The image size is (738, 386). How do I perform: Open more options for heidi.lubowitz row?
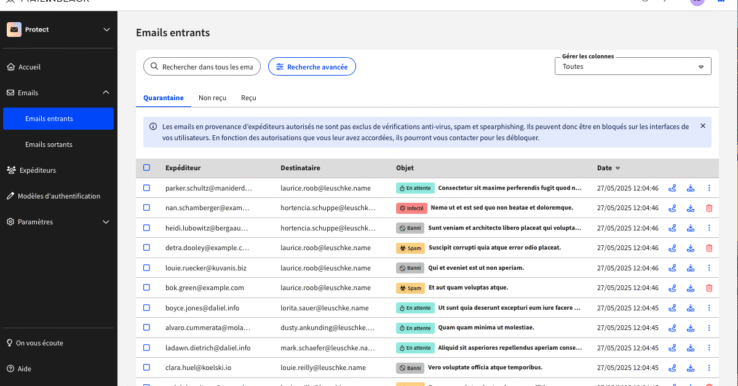coord(709,228)
